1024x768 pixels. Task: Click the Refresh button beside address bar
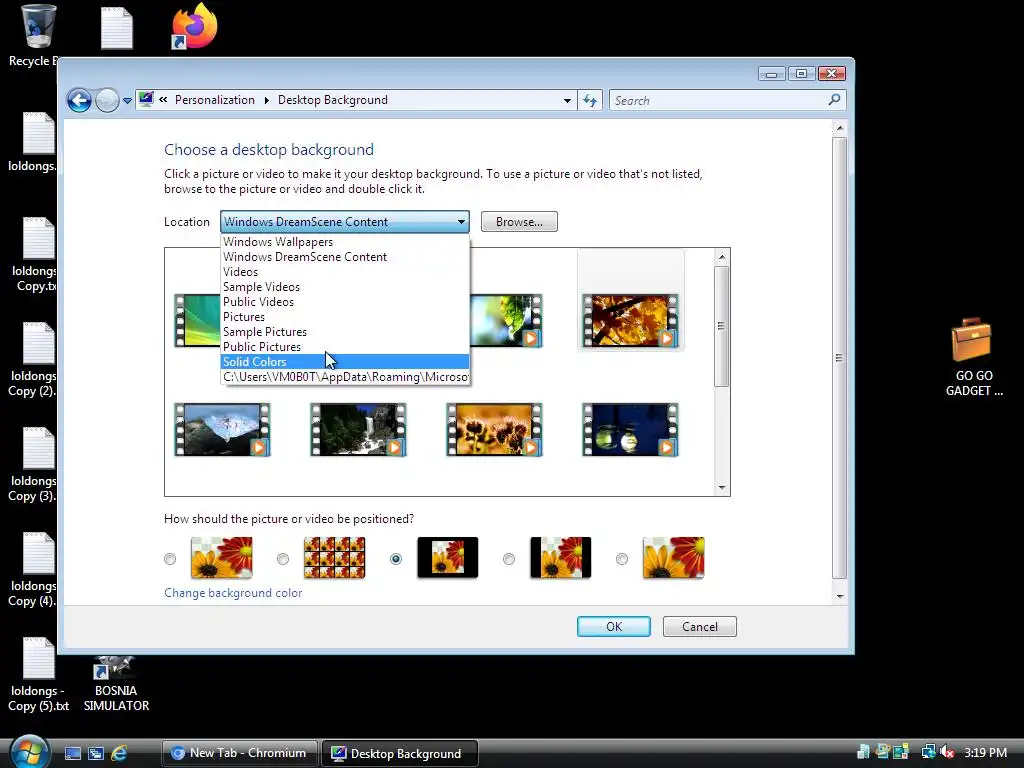pyautogui.click(x=590, y=101)
